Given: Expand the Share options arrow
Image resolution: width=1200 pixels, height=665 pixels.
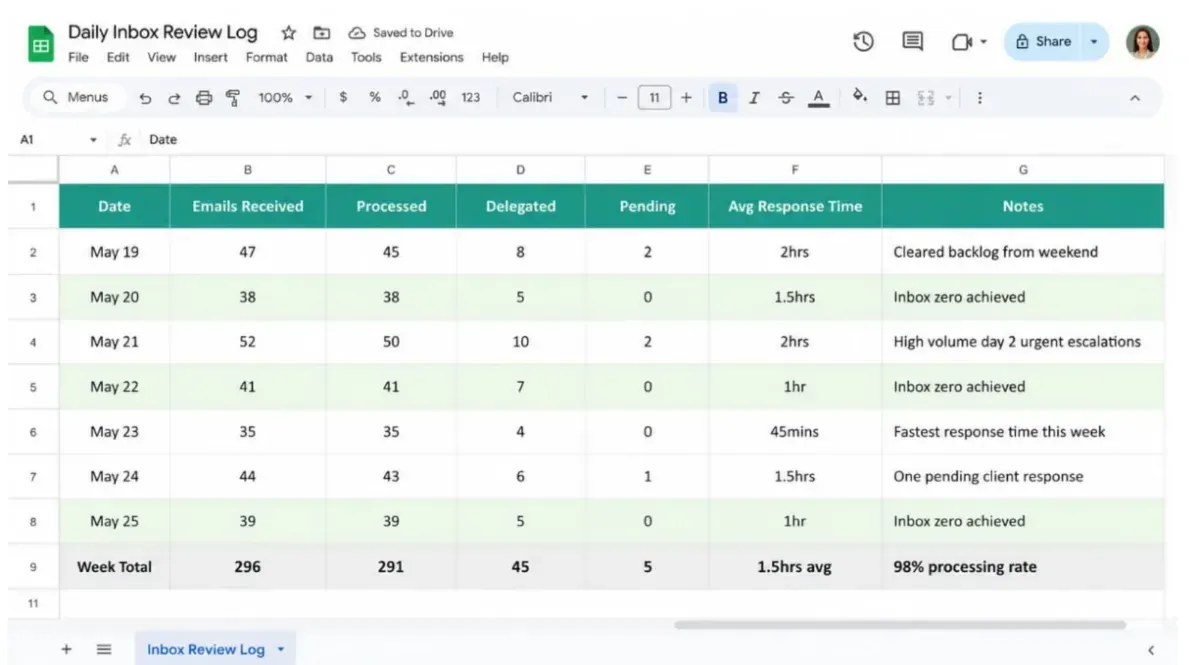Looking at the screenshot, I should 1094,42.
